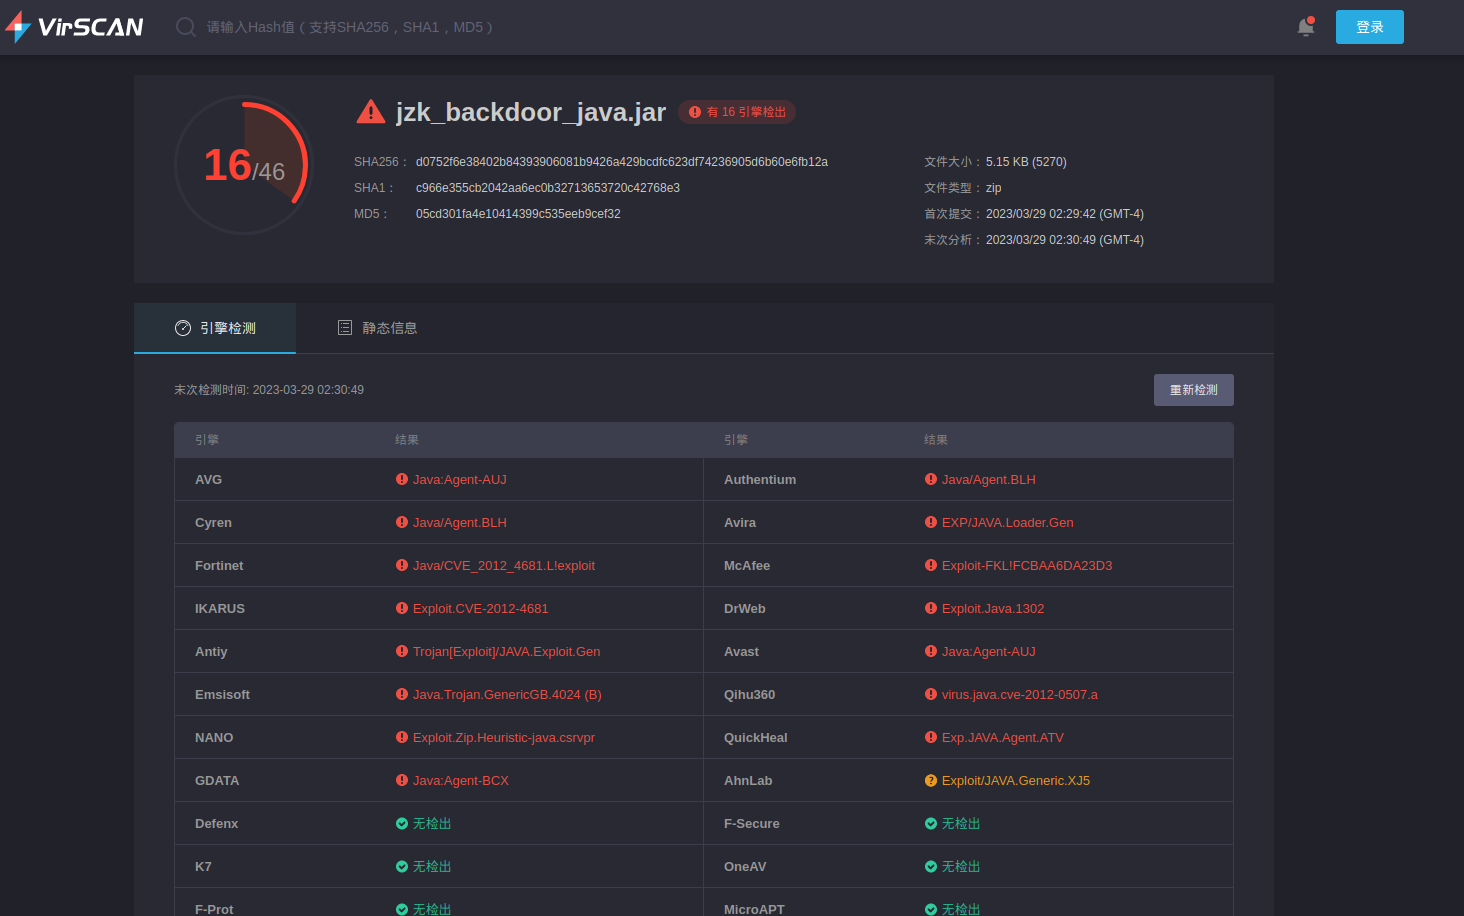The image size is (1464, 916).
Task: Open the notifications bell
Action: [x=1306, y=27]
